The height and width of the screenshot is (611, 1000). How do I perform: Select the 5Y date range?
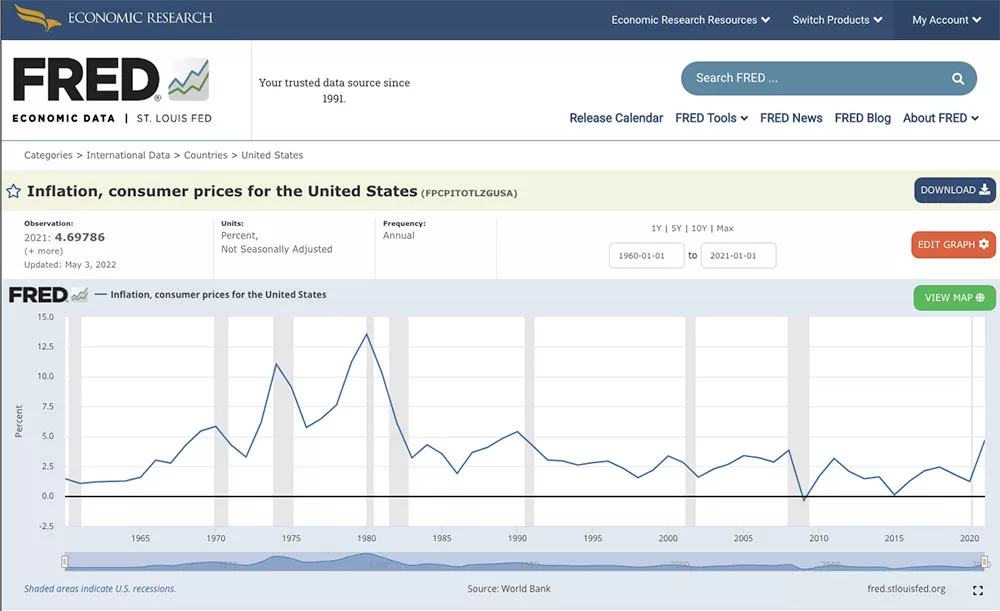pyautogui.click(x=676, y=228)
